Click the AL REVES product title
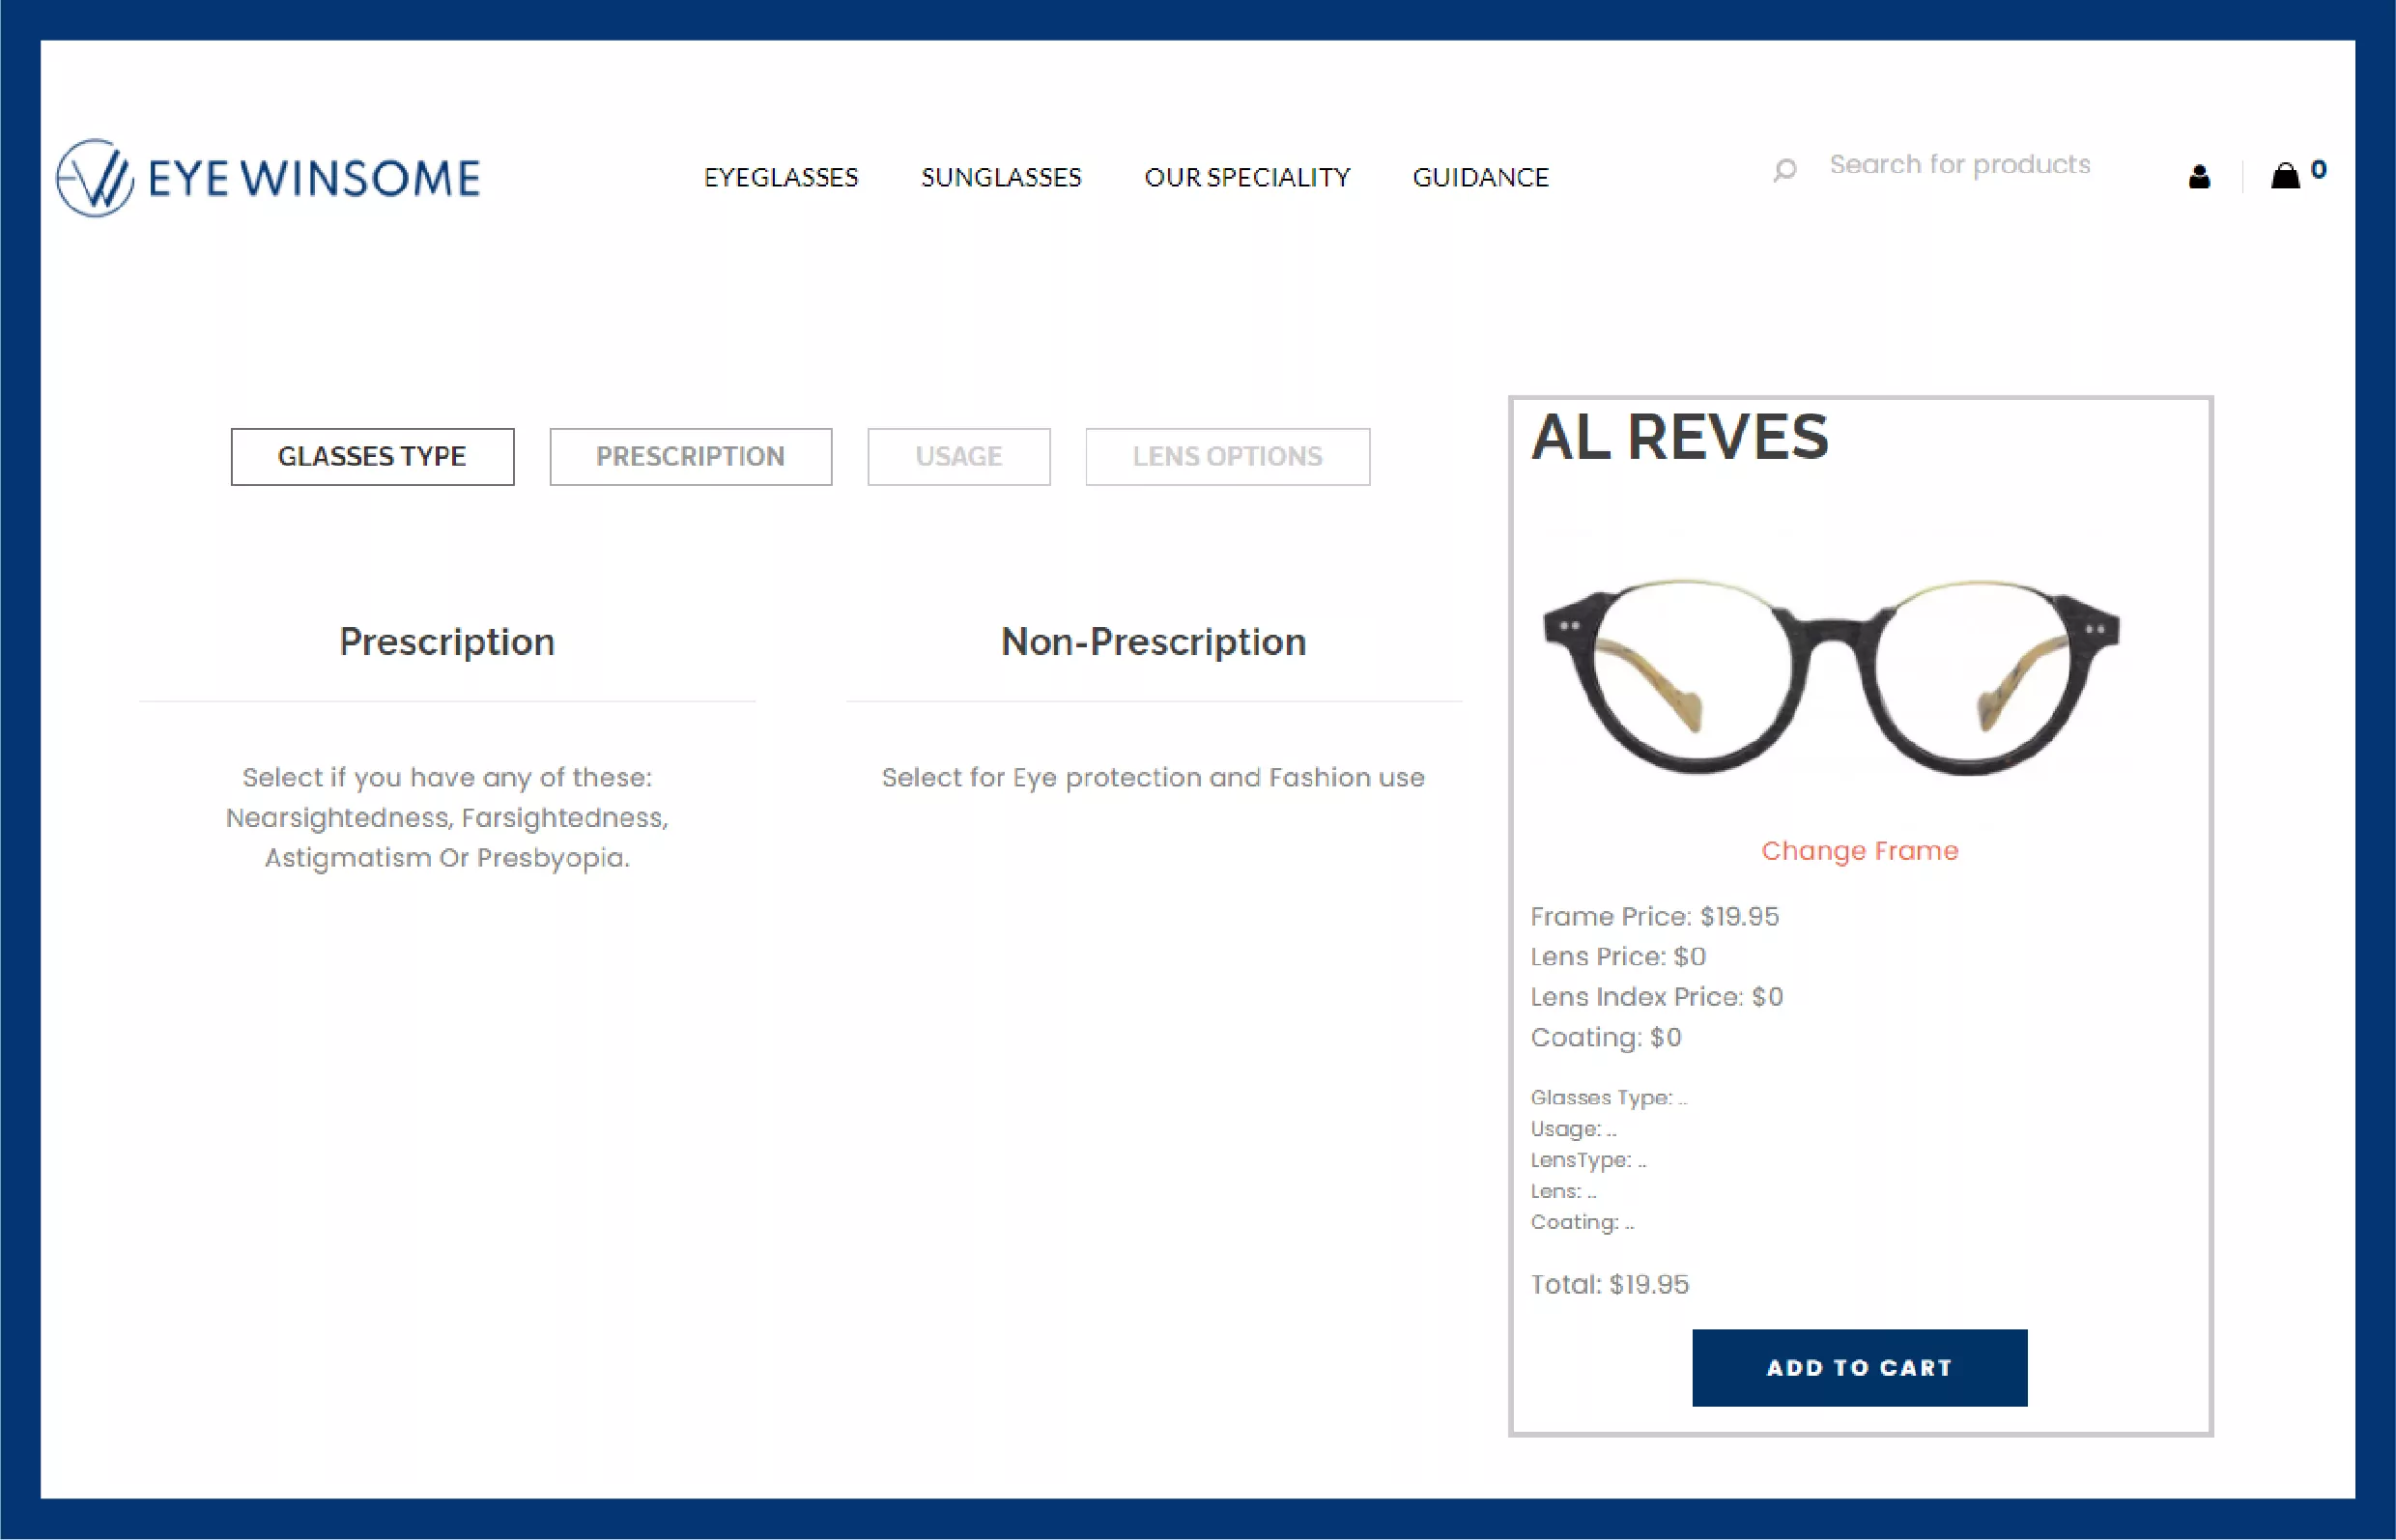This screenshot has height=1540, width=2396. coord(1679,438)
